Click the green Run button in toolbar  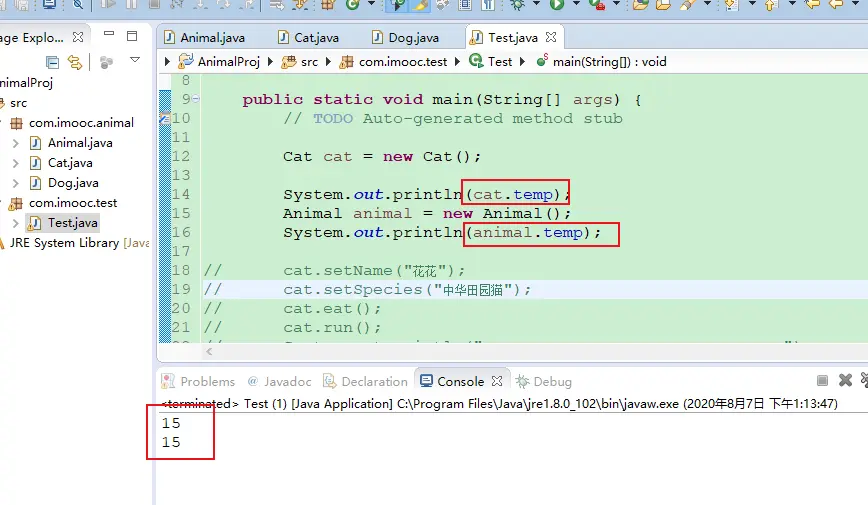pyautogui.click(x=556, y=5)
